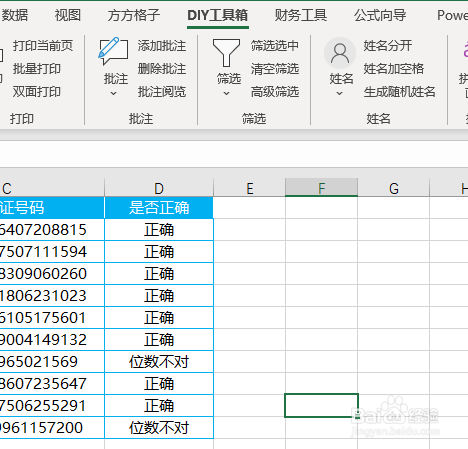This screenshot has height=449, width=468.
Task: Click 正确 cell beside 3309060260
Action: pyautogui.click(x=159, y=274)
